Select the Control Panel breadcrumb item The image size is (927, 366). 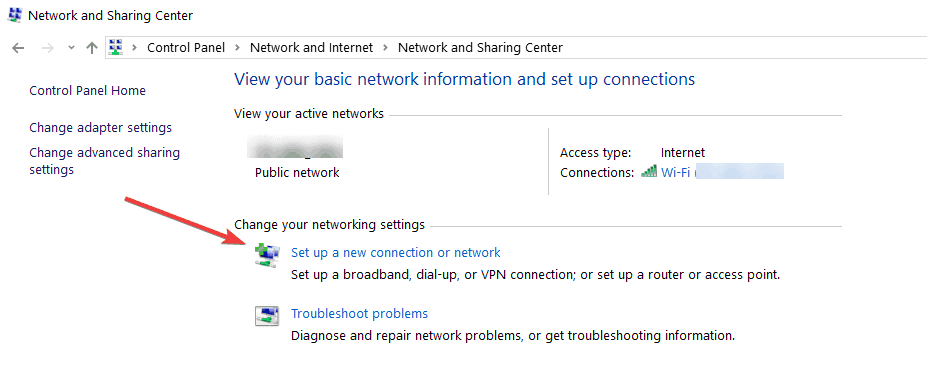pyautogui.click(x=186, y=48)
